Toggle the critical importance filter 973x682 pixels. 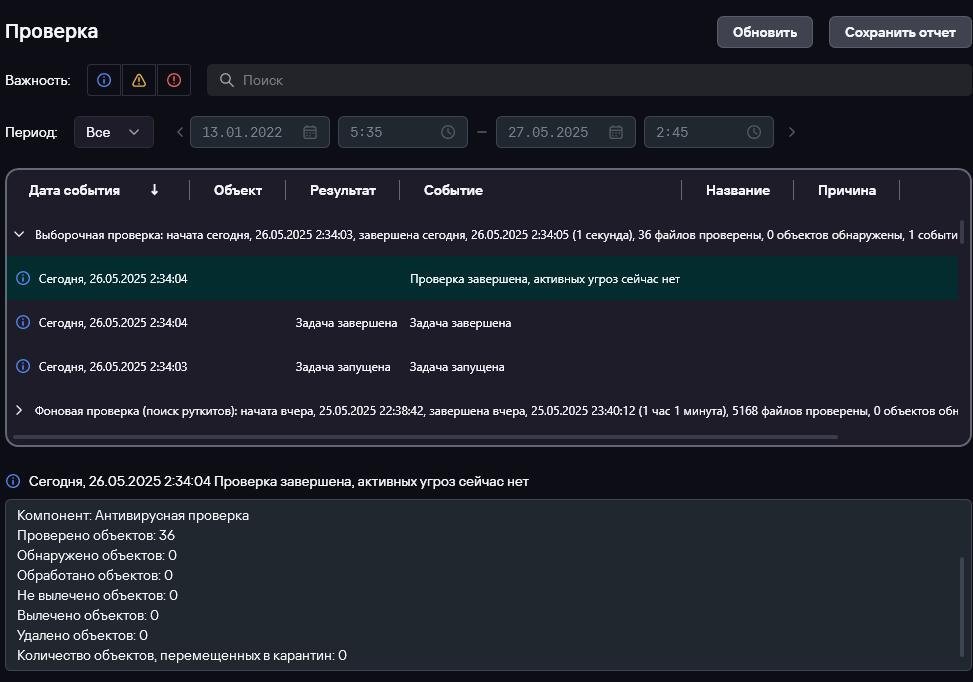(x=174, y=80)
